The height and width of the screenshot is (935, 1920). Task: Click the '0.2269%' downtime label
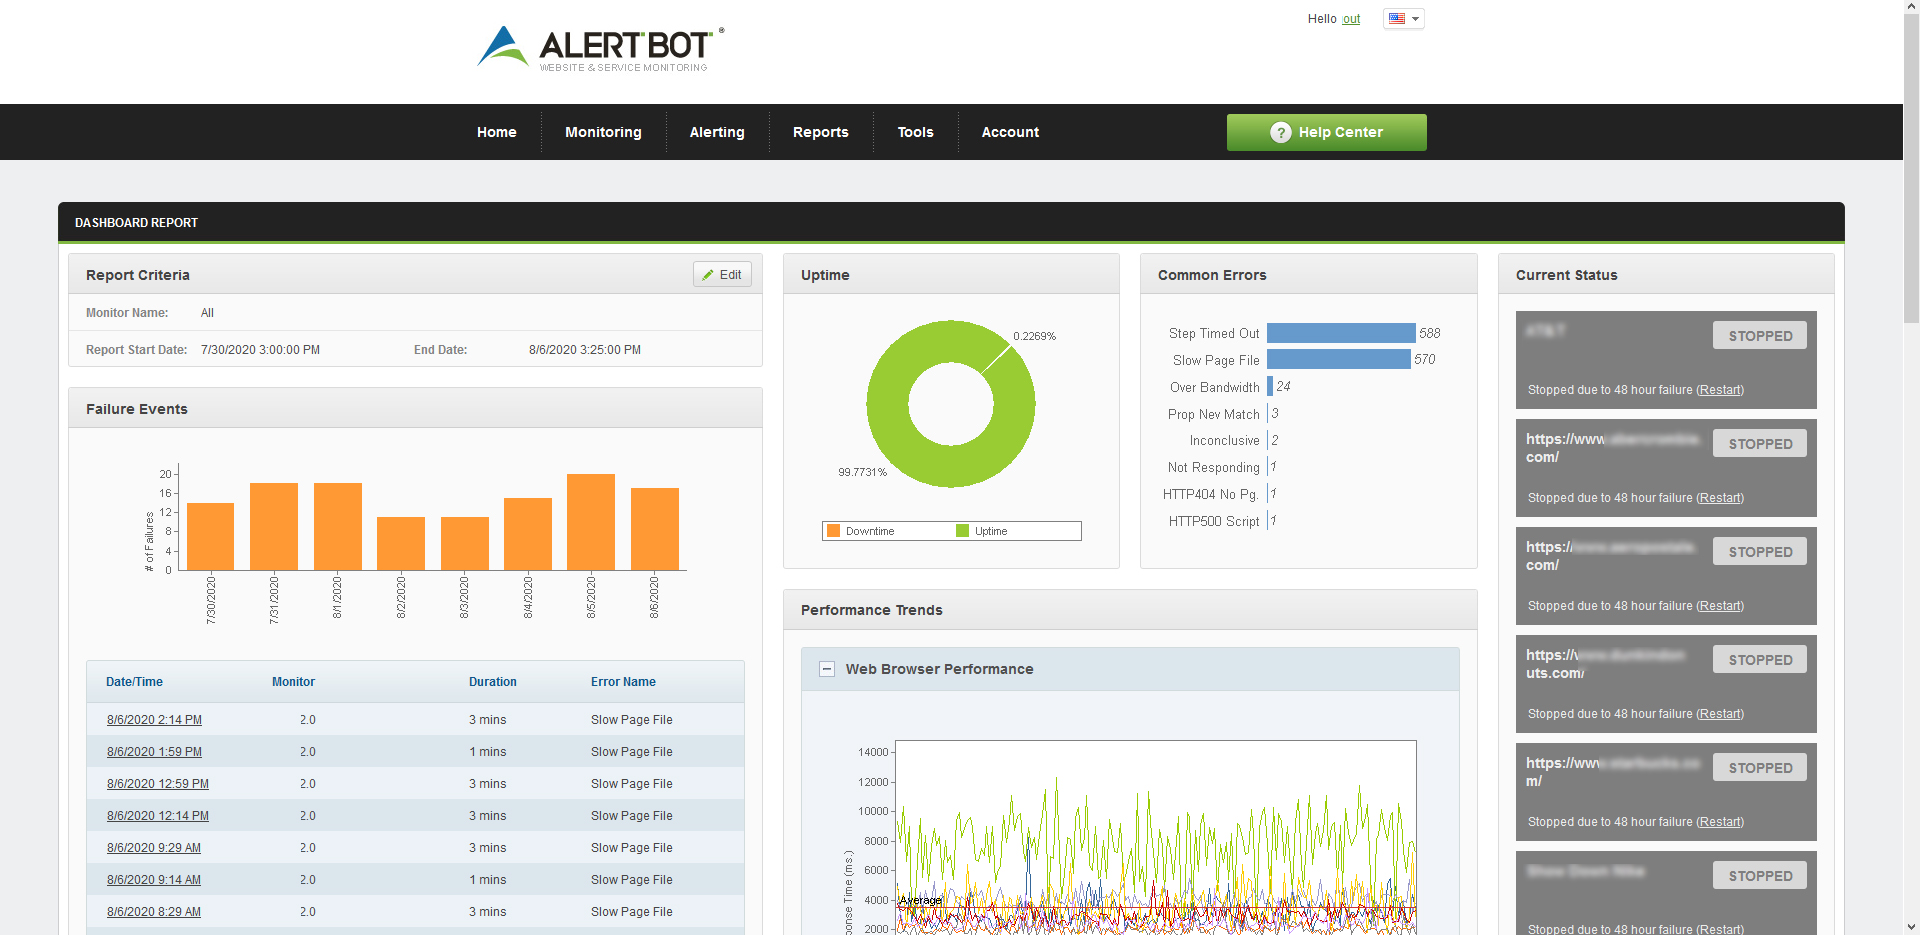point(1034,336)
